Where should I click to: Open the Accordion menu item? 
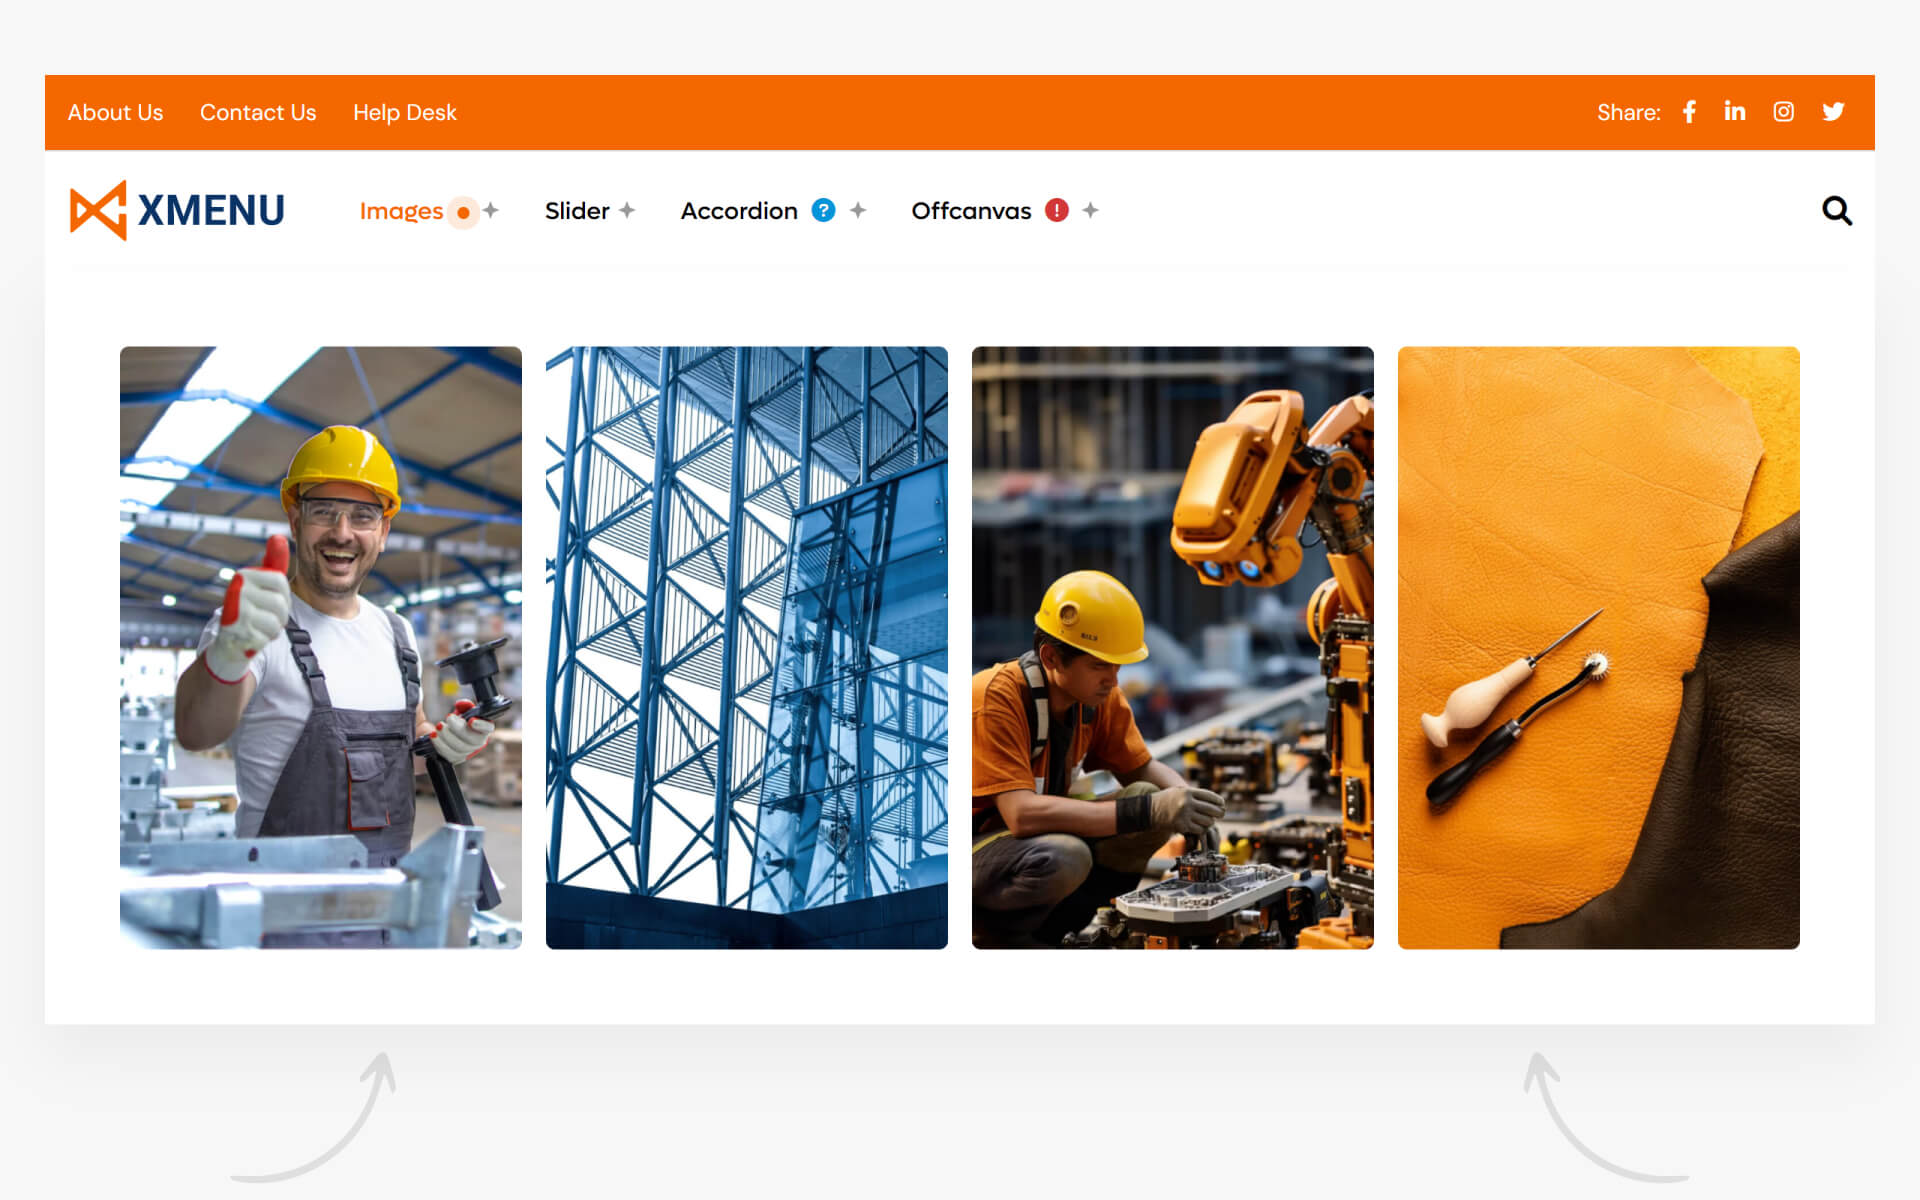739,211
